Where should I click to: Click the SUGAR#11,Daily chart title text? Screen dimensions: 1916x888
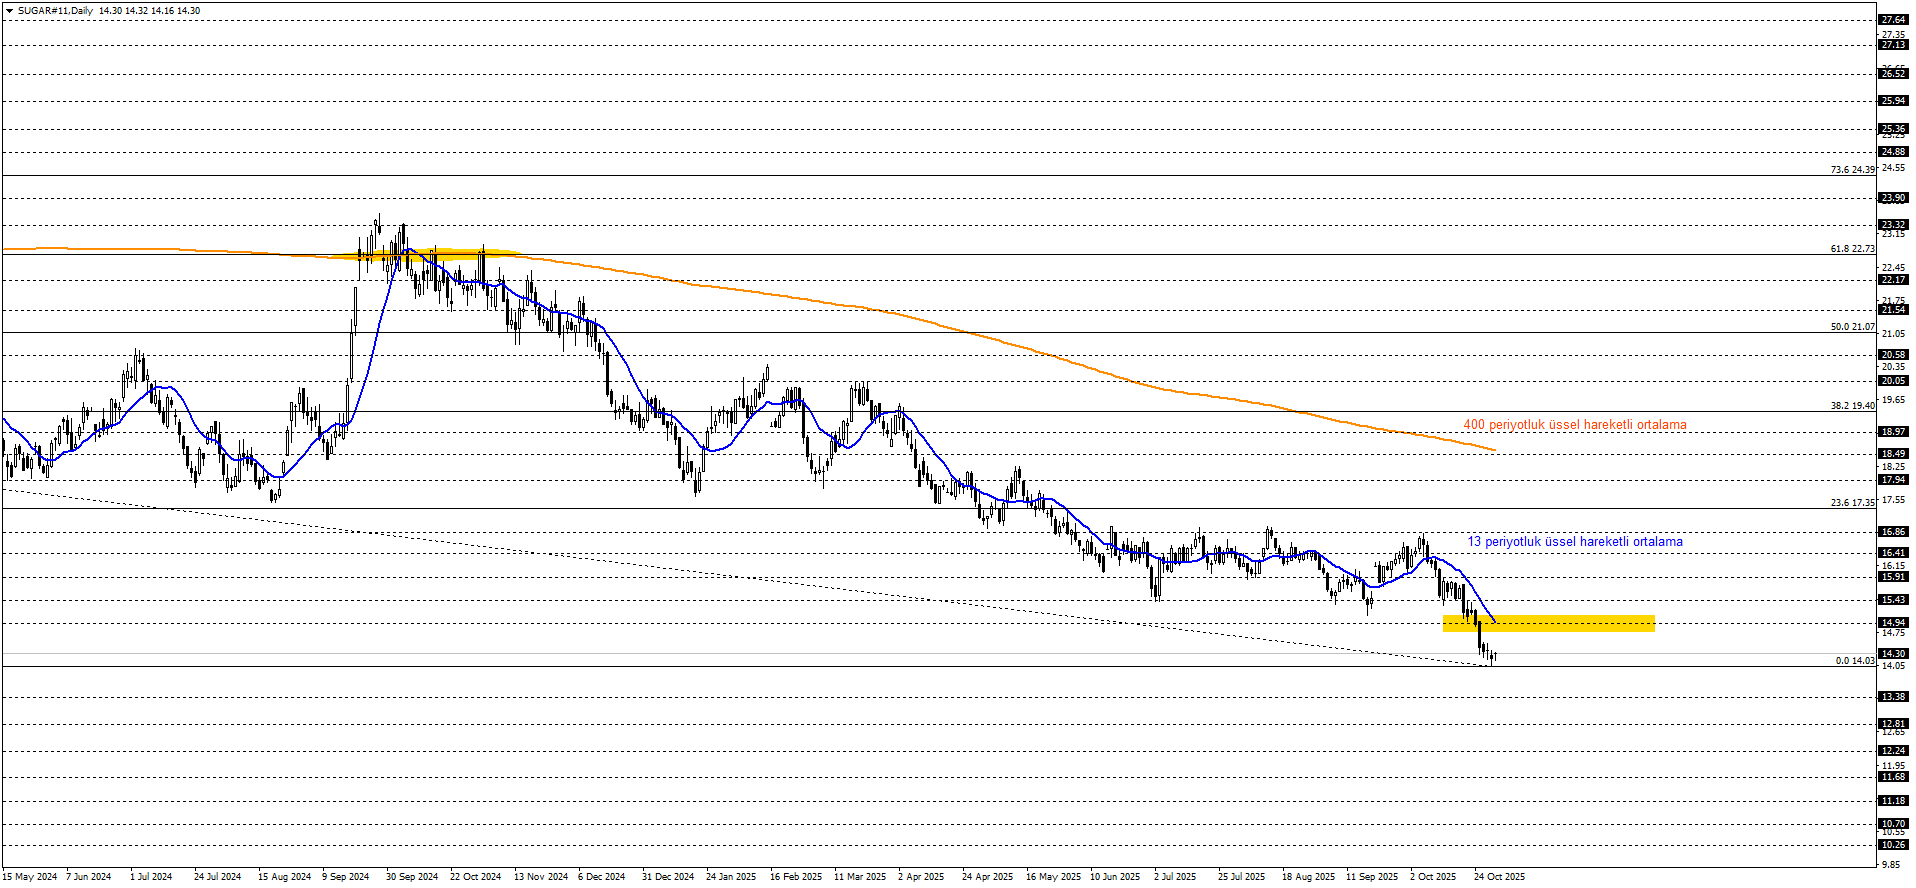[56, 11]
